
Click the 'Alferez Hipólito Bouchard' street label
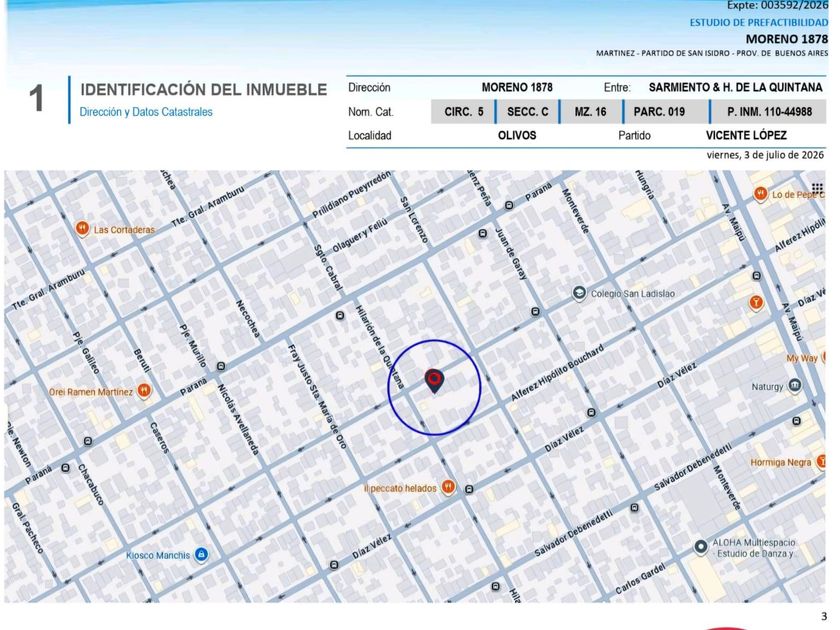pyautogui.click(x=557, y=373)
